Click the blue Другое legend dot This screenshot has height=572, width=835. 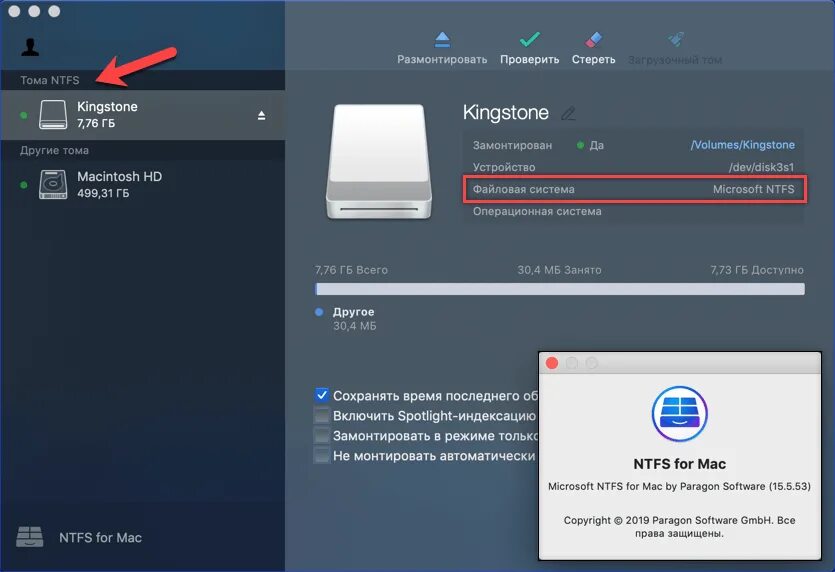point(319,312)
